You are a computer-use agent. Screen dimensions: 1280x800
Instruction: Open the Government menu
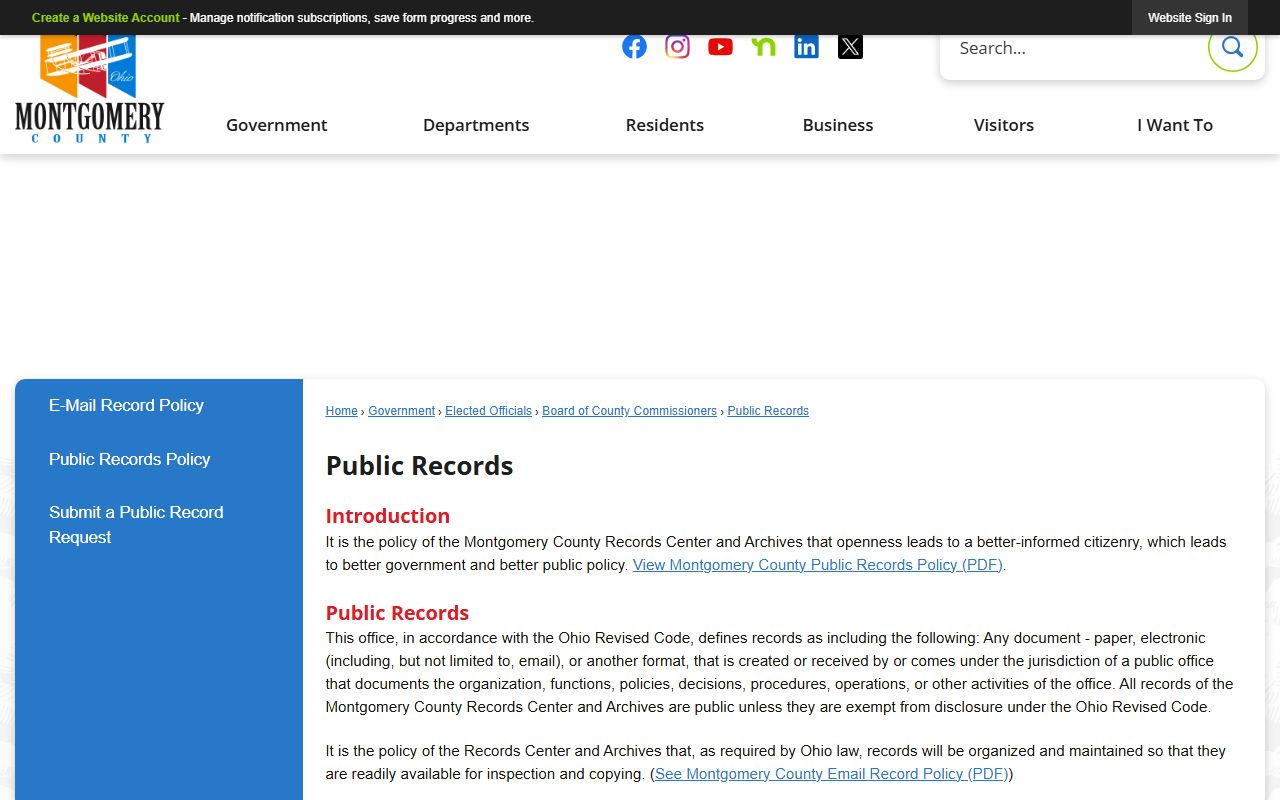[x=277, y=125]
